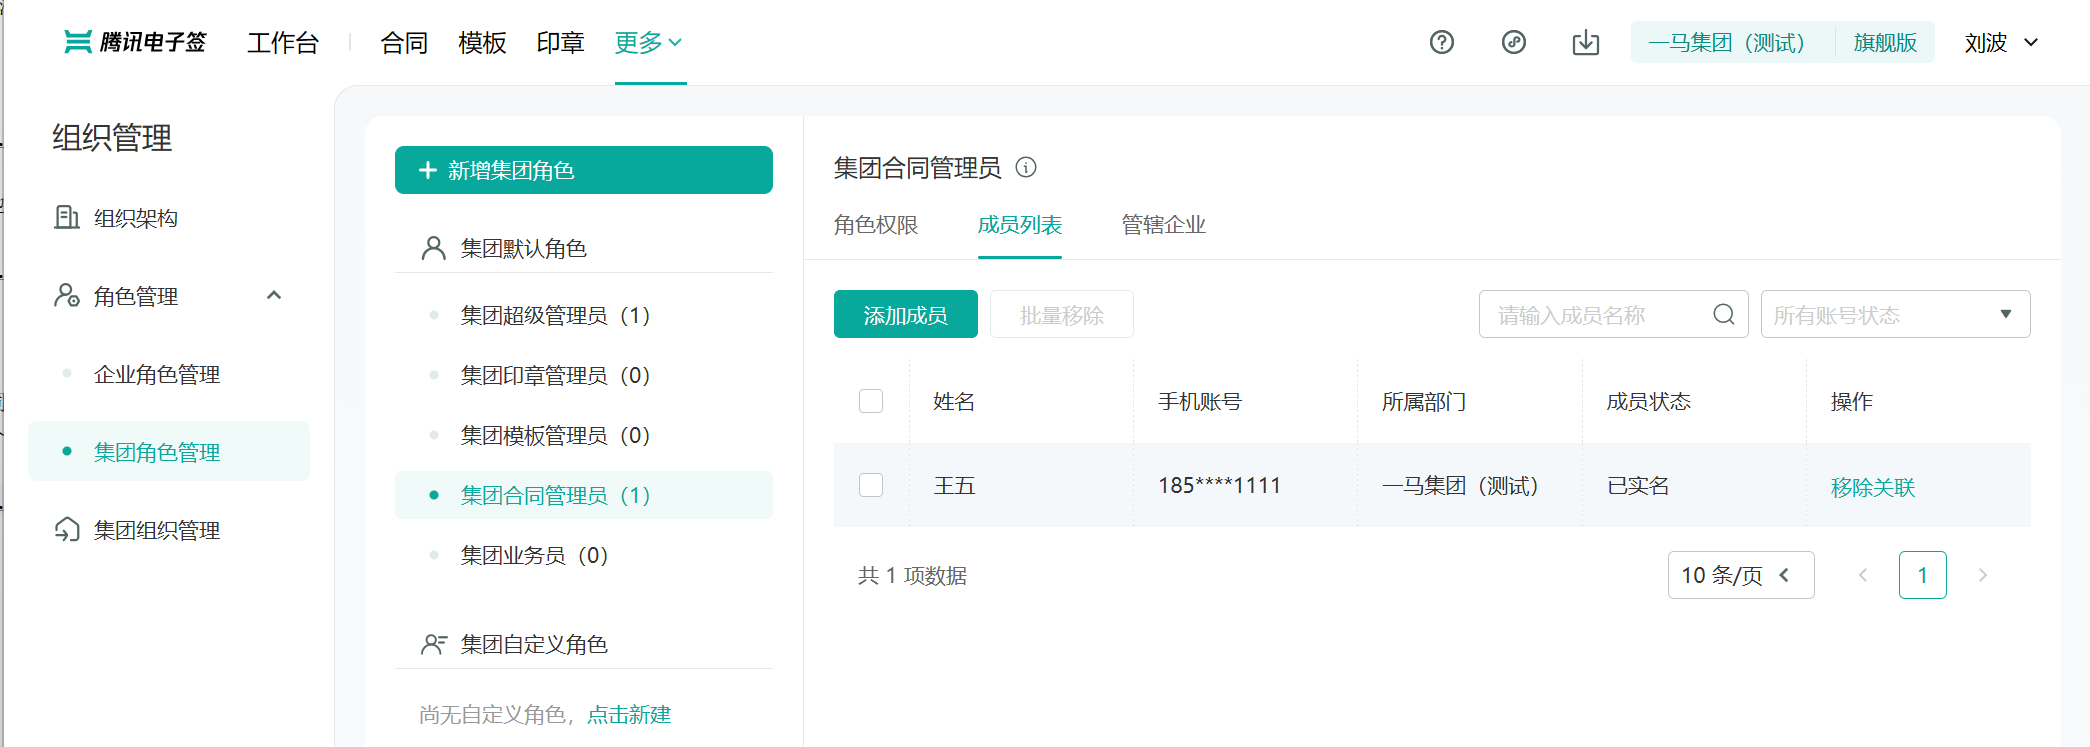Click the 请输入成员名称 search field
The image size is (2090, 747).
click(x=1598, y=315)
